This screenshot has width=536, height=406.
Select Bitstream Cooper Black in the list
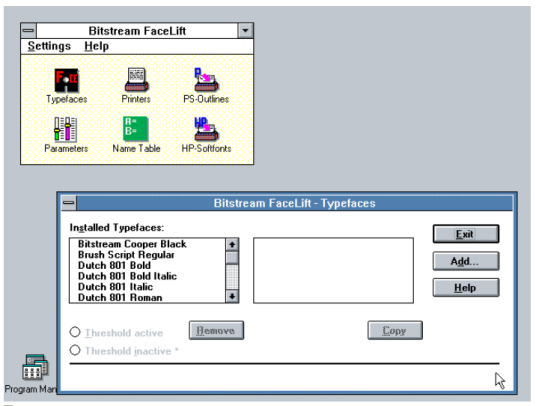(x=147, y=244)
